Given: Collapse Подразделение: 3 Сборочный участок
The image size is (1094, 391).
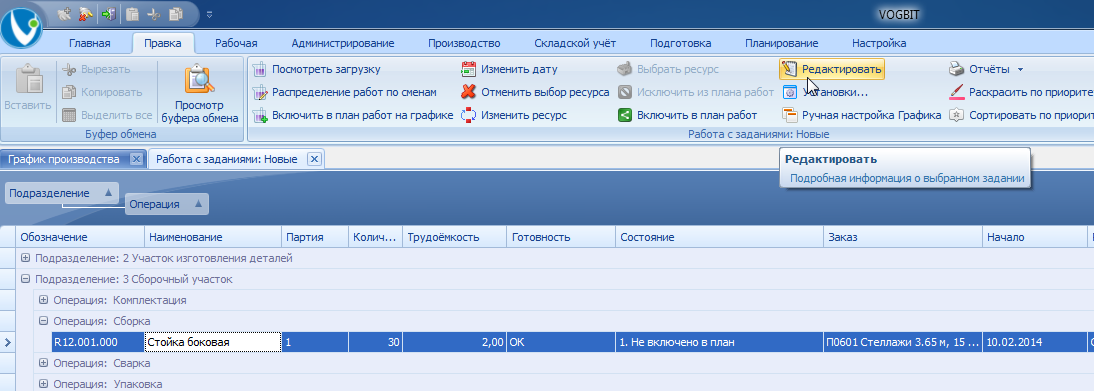Looking at the screenshot, I should [26, 279].
